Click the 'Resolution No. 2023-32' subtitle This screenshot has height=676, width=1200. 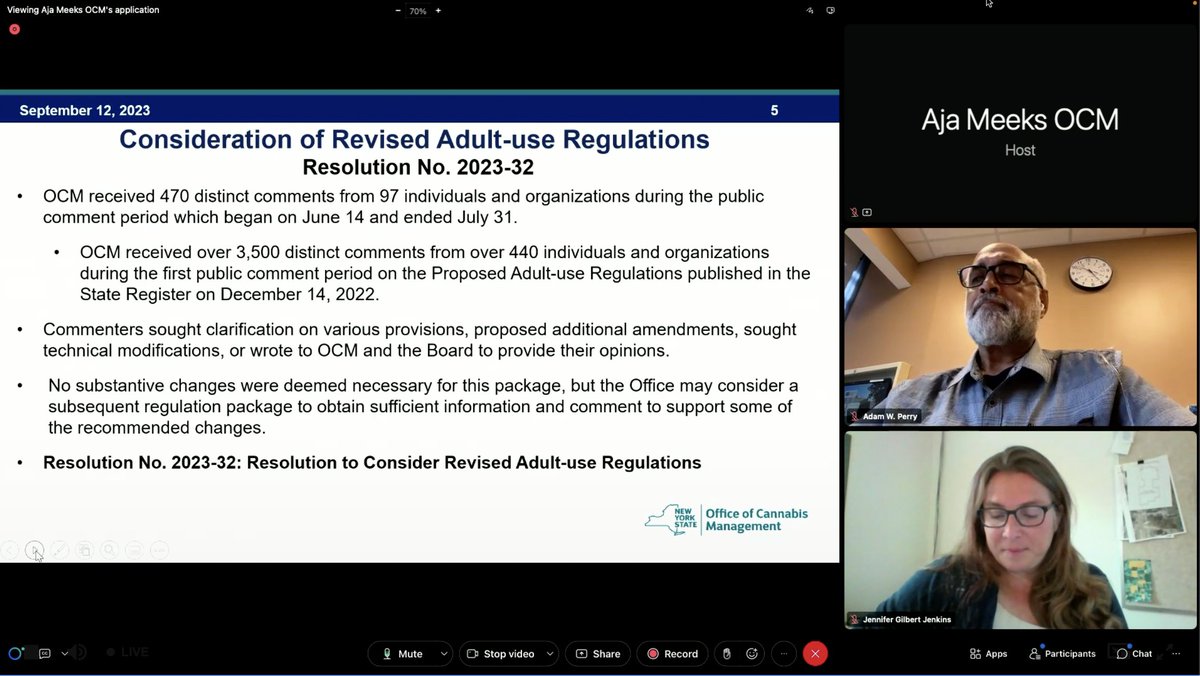coord(418,167)
